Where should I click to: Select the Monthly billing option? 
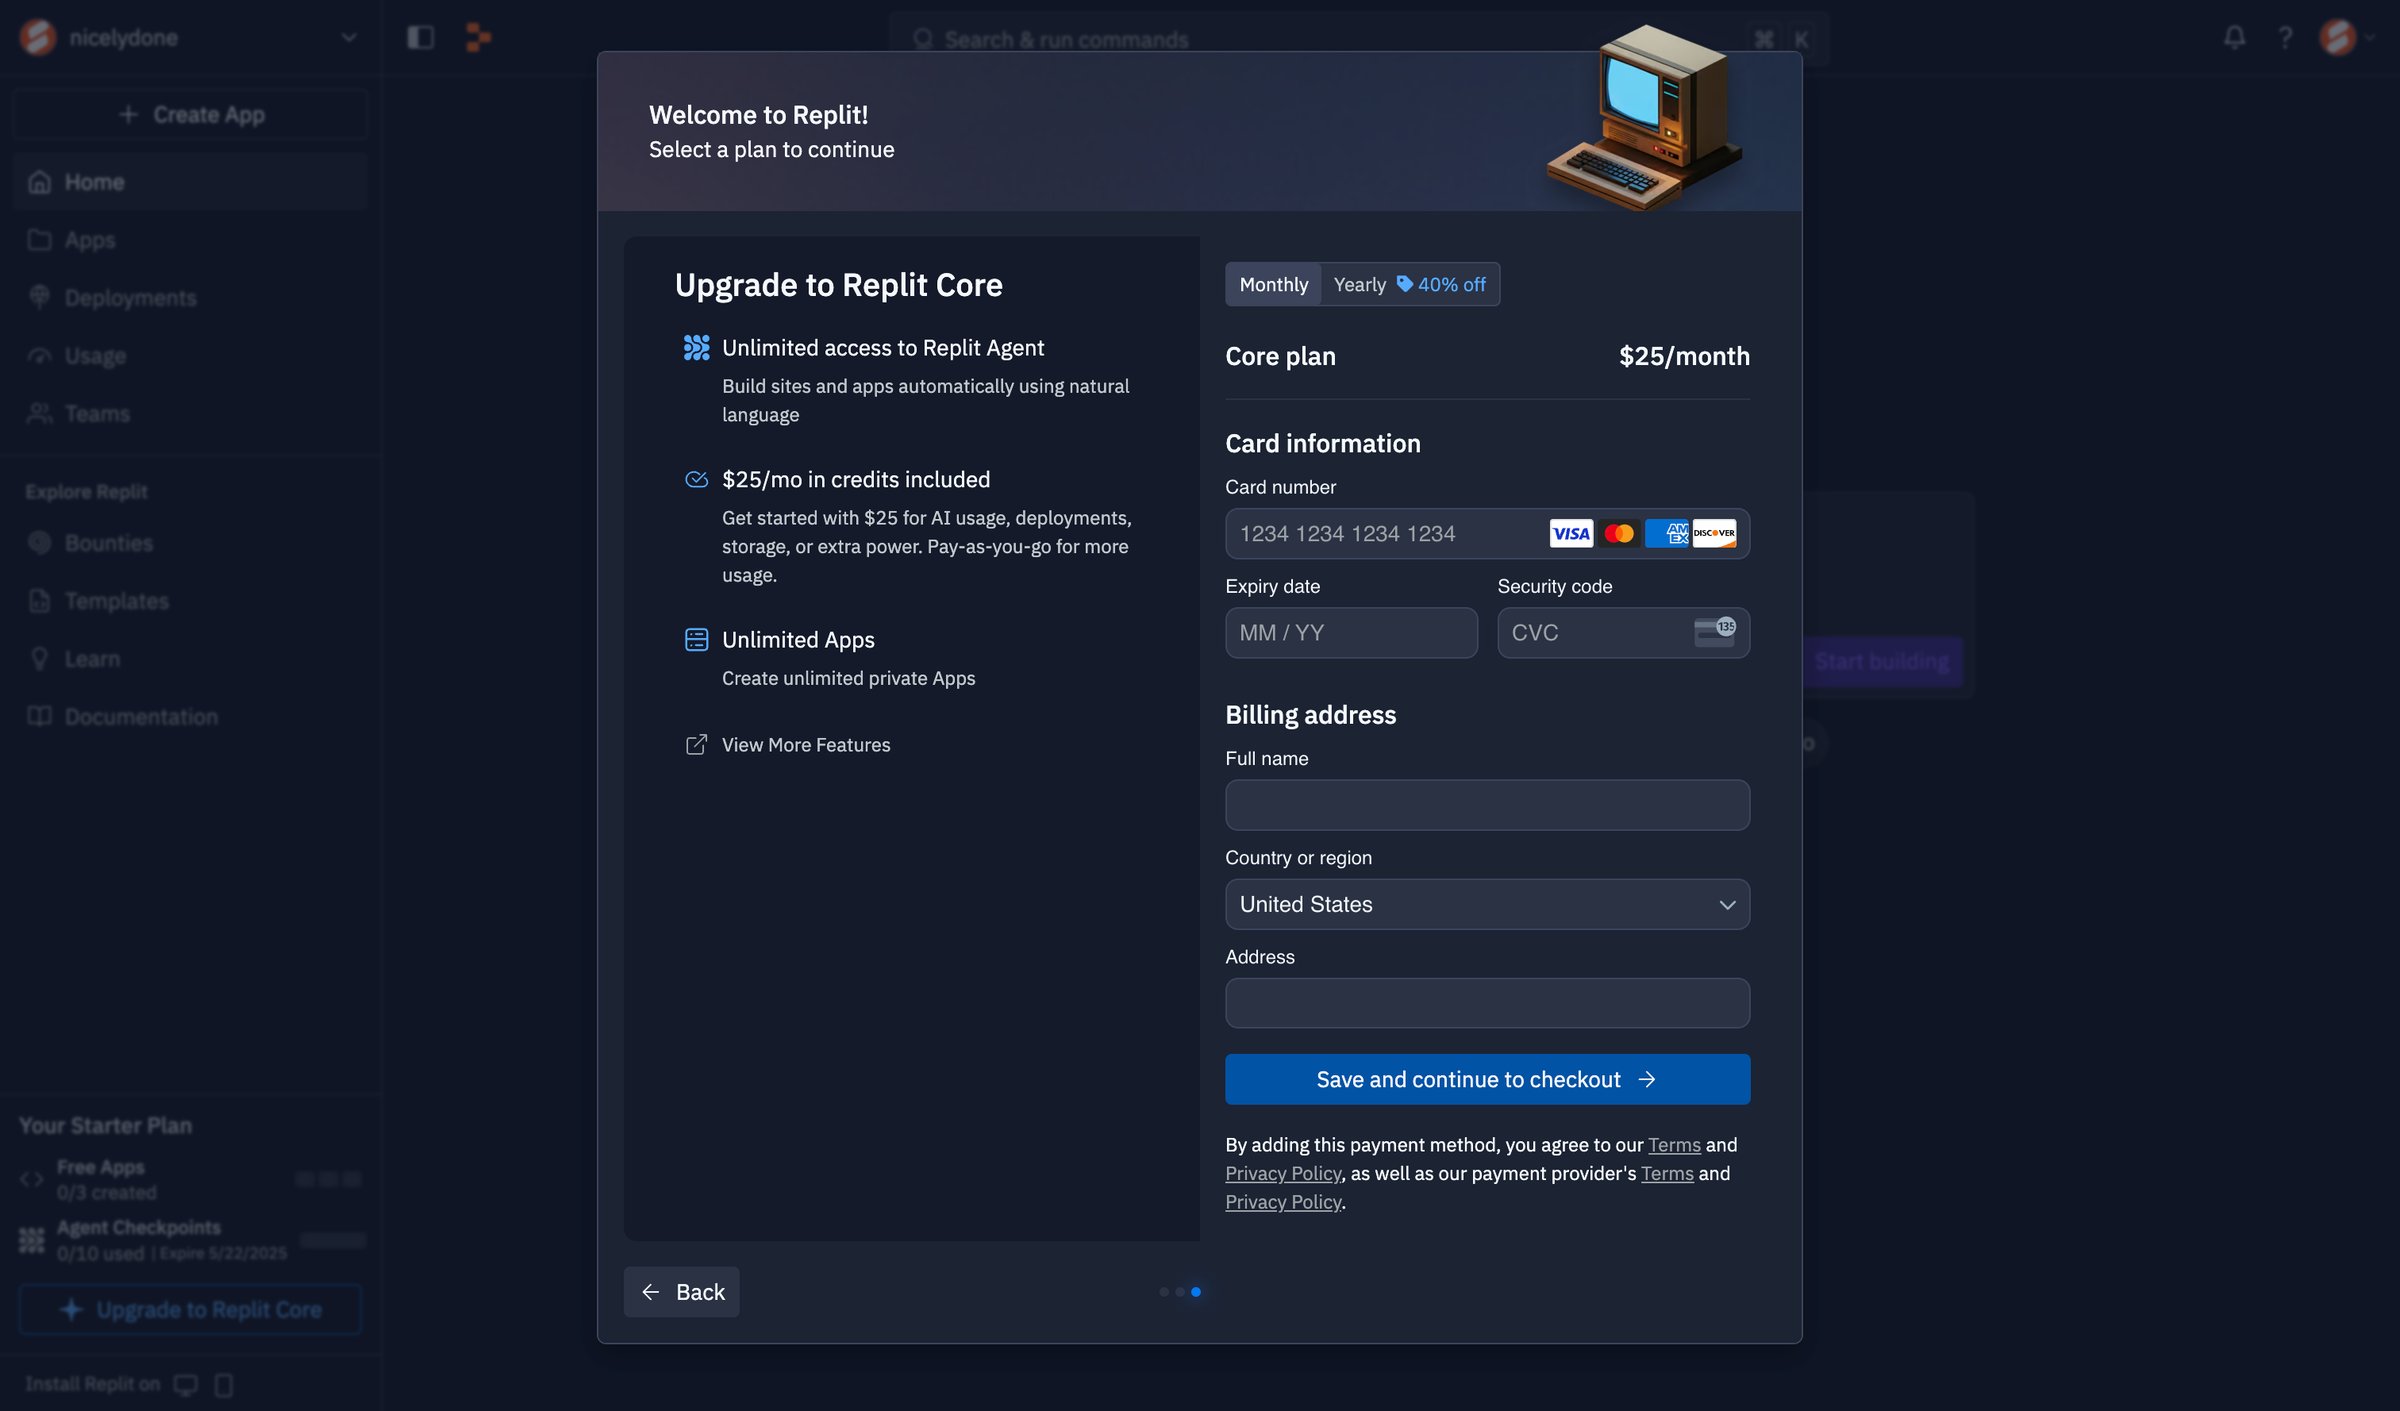1273,285
